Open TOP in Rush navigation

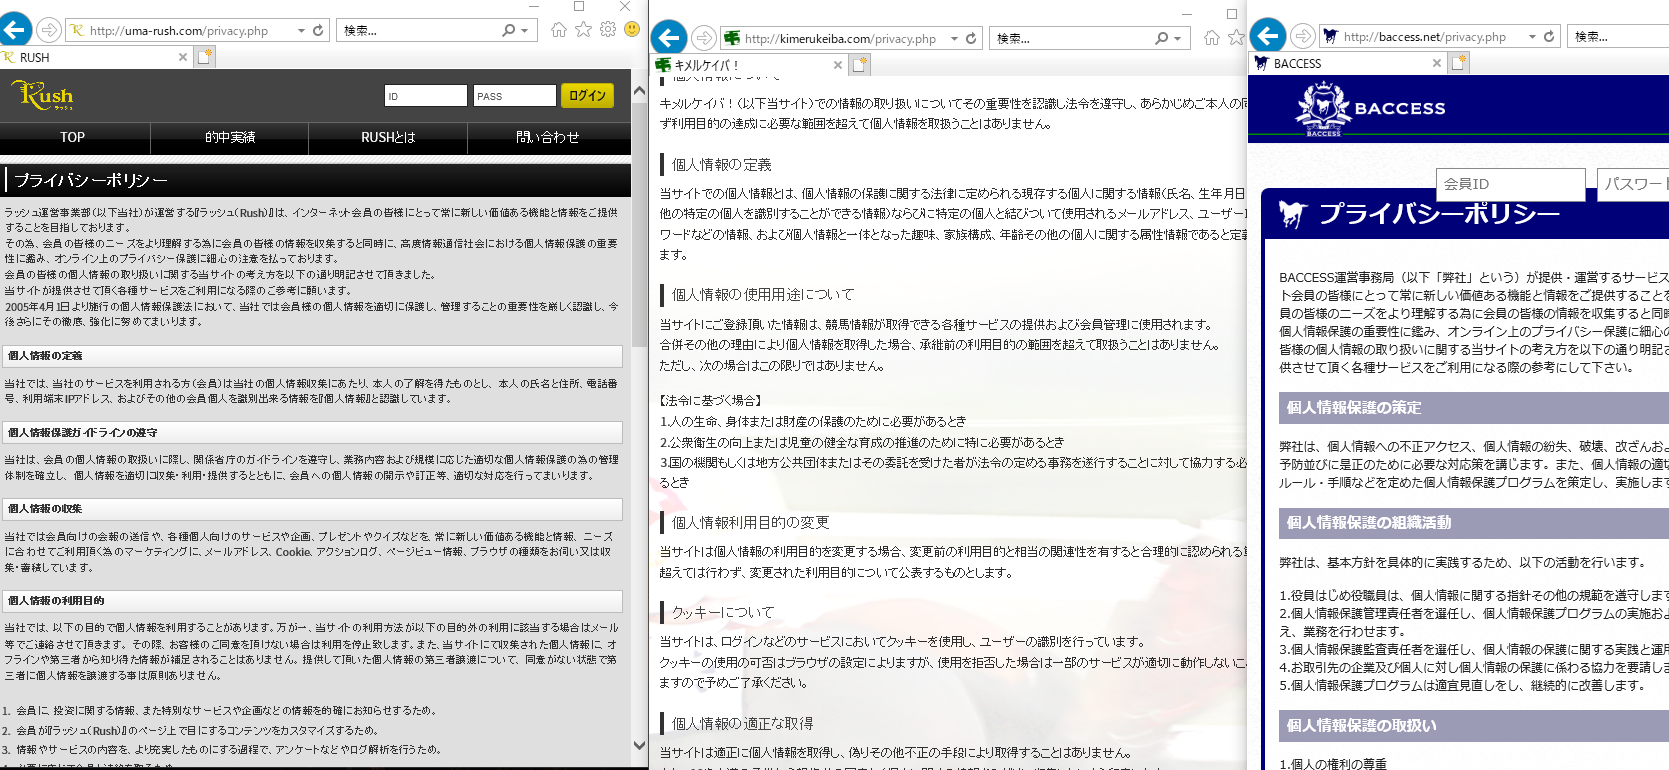point(73,137)
